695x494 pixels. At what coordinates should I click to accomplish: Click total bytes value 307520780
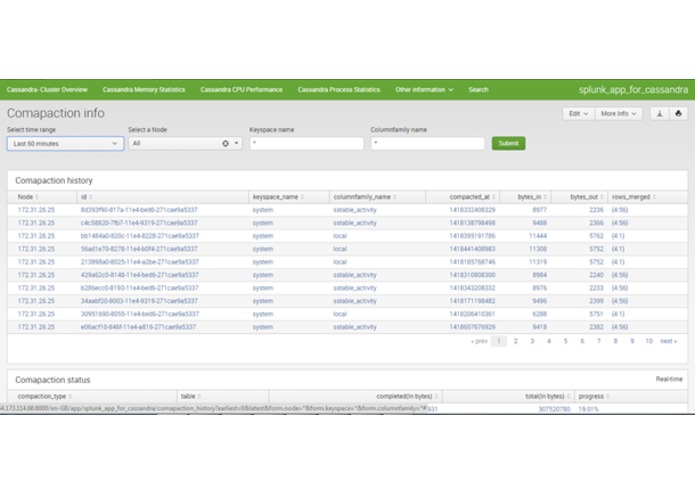click(554, 409)
